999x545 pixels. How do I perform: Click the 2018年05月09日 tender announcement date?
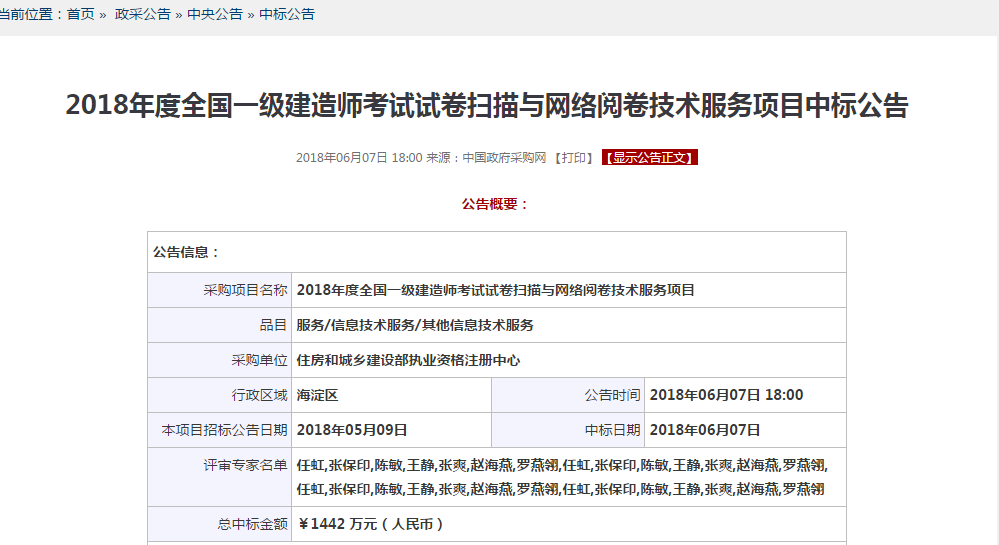(352, 430)
